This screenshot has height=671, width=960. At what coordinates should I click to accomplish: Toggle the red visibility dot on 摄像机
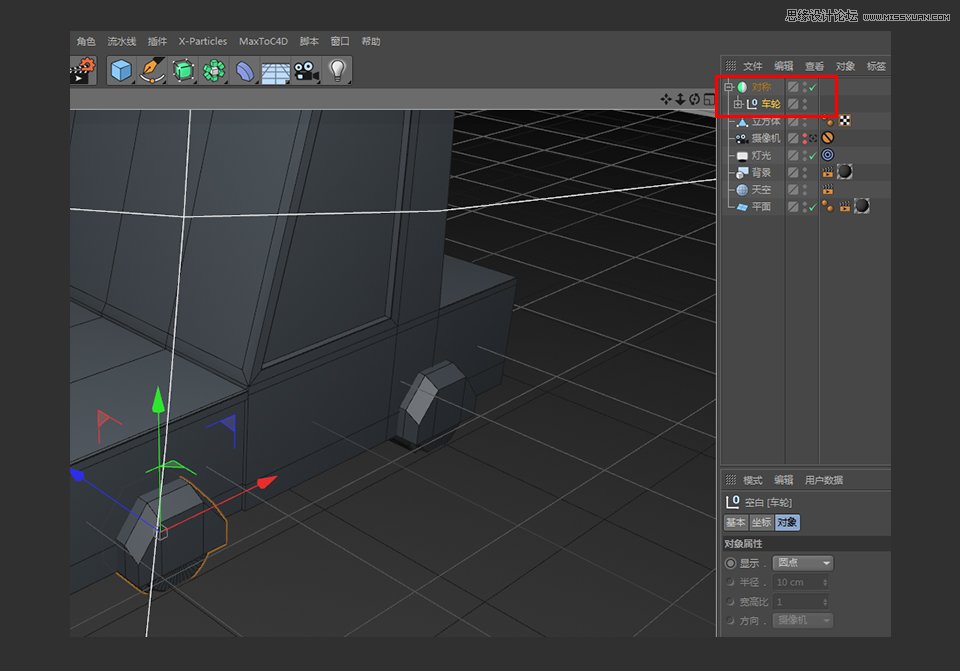point(806,137)
